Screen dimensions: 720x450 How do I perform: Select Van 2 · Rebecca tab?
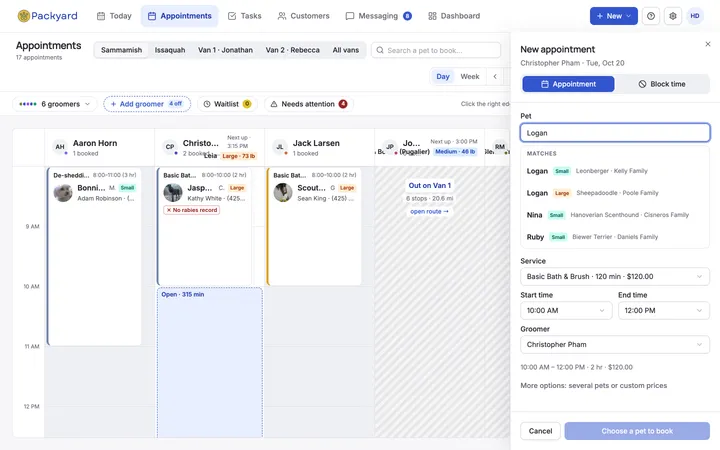click(x=292, y=50)
